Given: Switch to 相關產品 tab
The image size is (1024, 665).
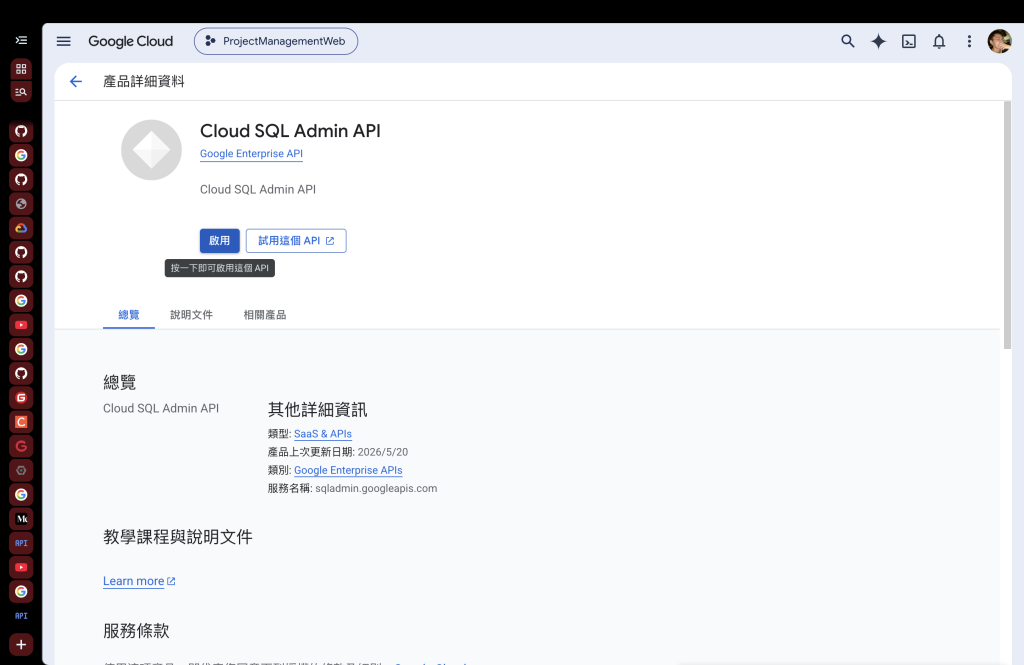Looking at the screenshot, I should pyautogui.click(x=264, y=315).
